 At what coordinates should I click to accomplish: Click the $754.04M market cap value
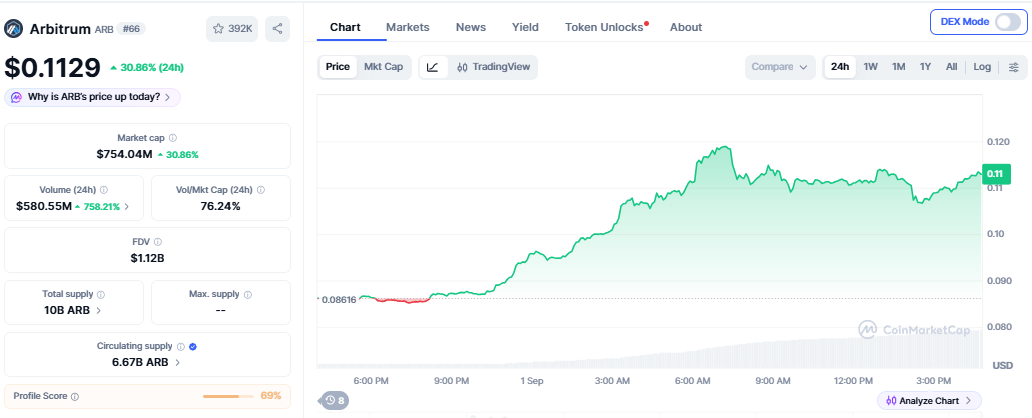pos(124,155)
